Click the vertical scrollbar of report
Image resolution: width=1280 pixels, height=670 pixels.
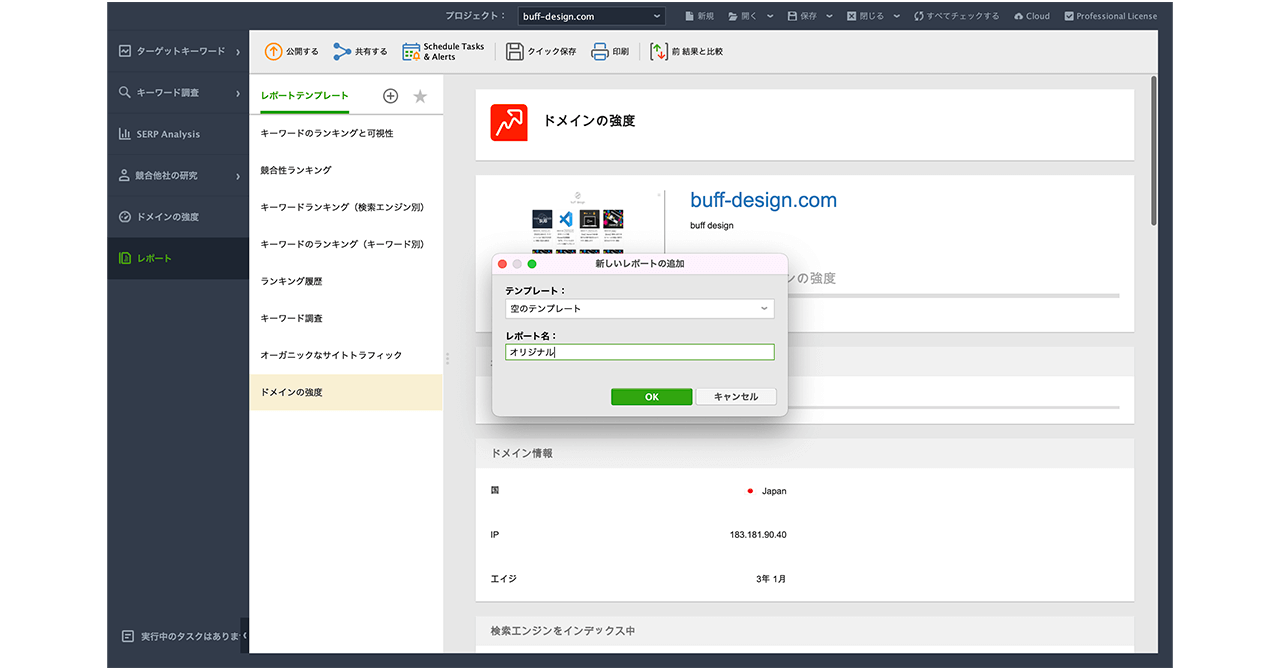(1153, 150)
